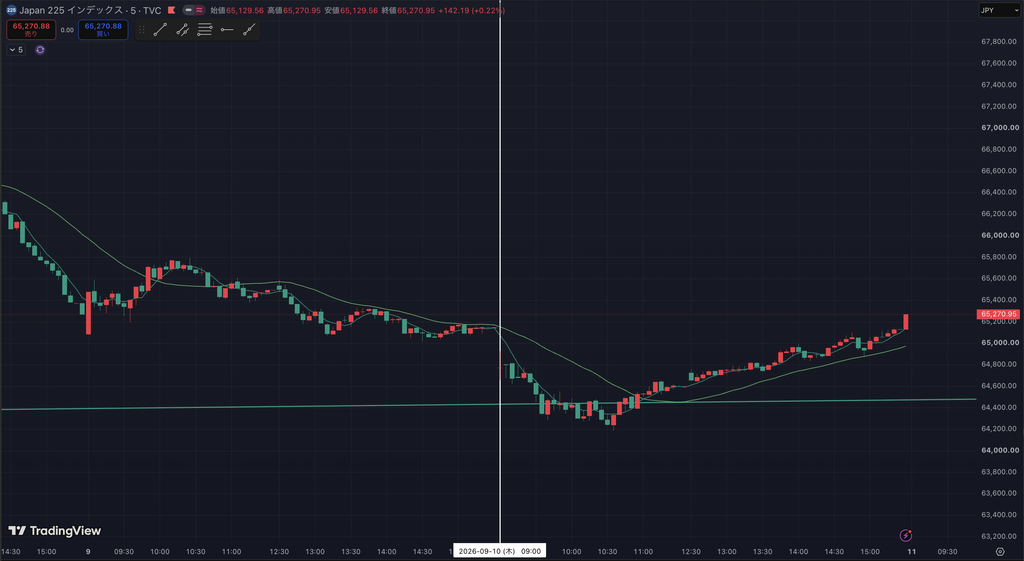Screen dimensions: 1024x561
Task: Open the Japan 225 symbol title
Action: 90,10
